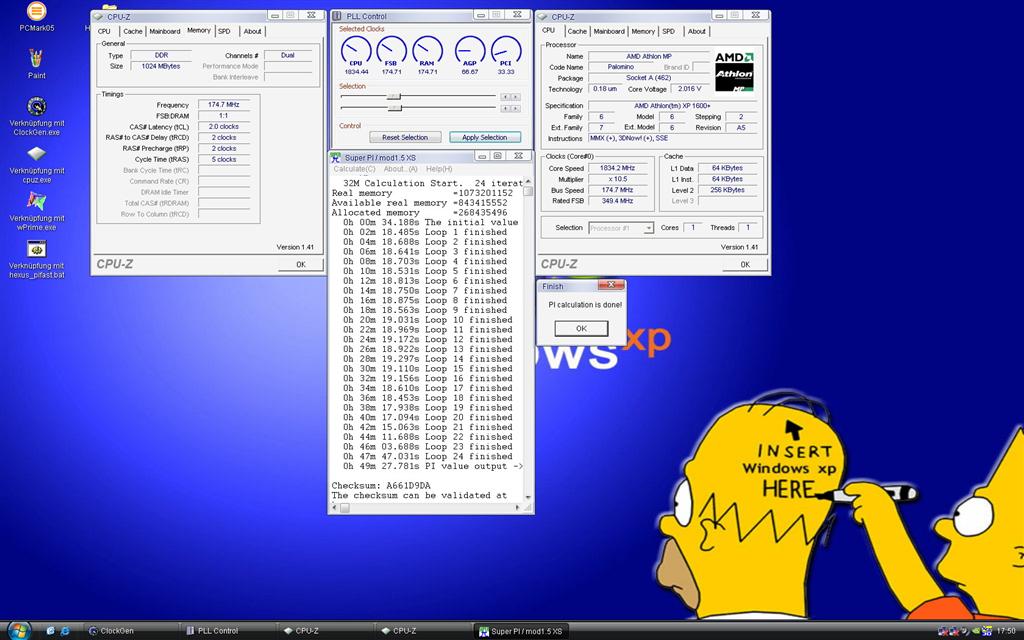
Task: Open the cpuz.exe desktop shortcut
Action: click(x=37, y=165)
